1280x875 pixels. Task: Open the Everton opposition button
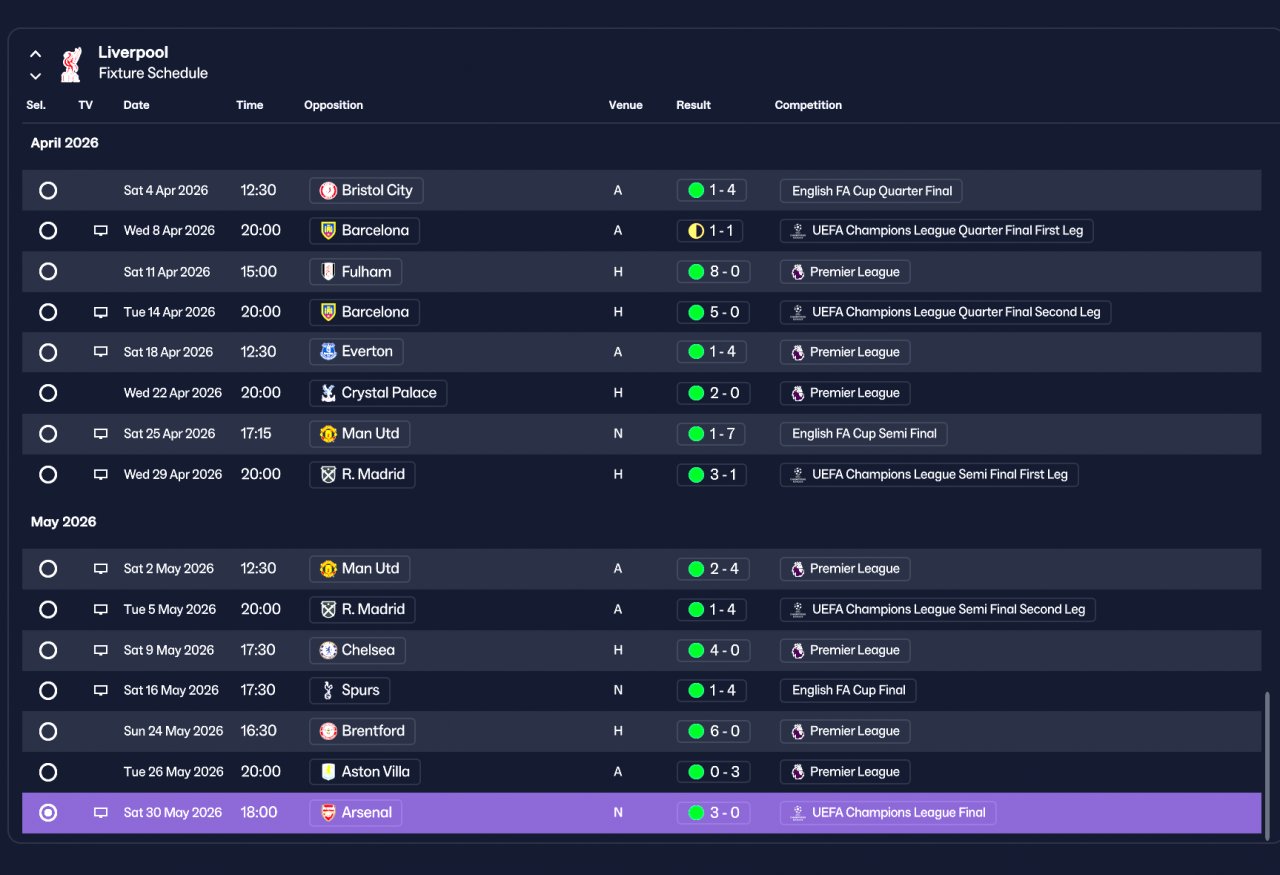tap(357, 352)
